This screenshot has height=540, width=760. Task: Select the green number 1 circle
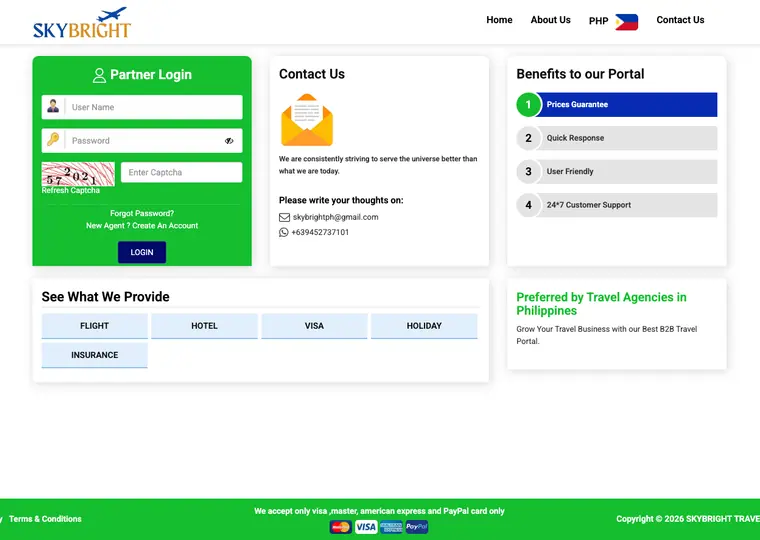coord(528,105)
